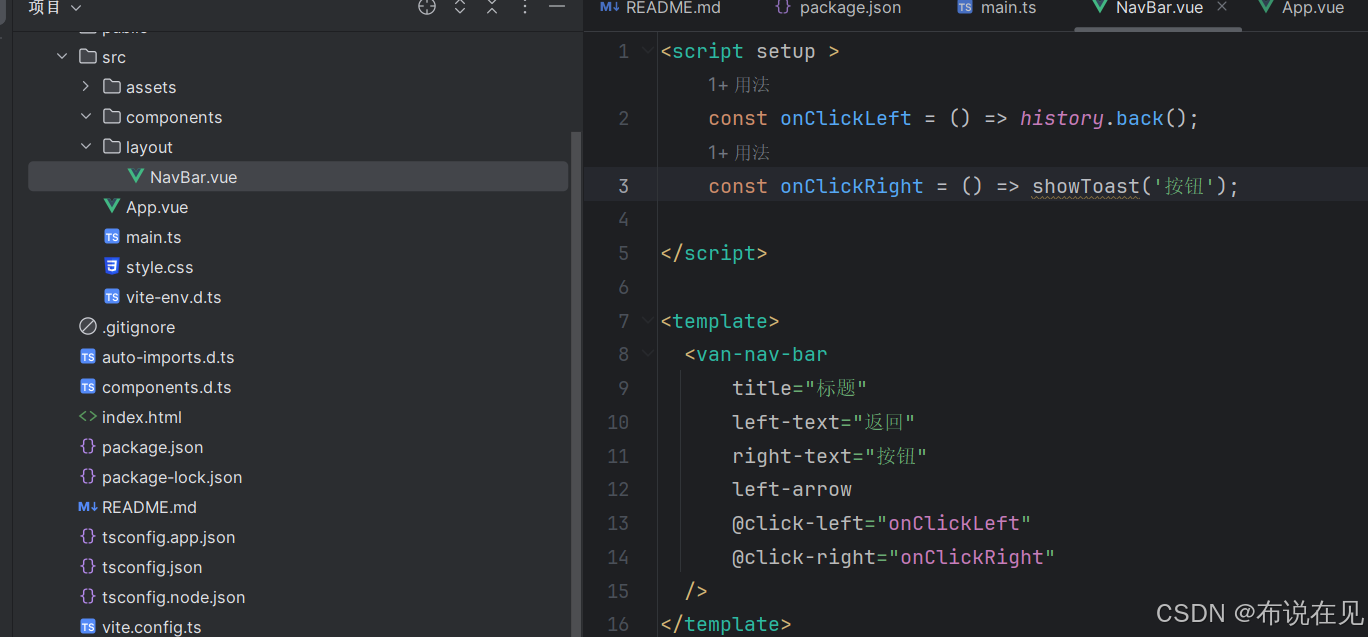Open style.css in the project tree

click(x=160, y=267)
